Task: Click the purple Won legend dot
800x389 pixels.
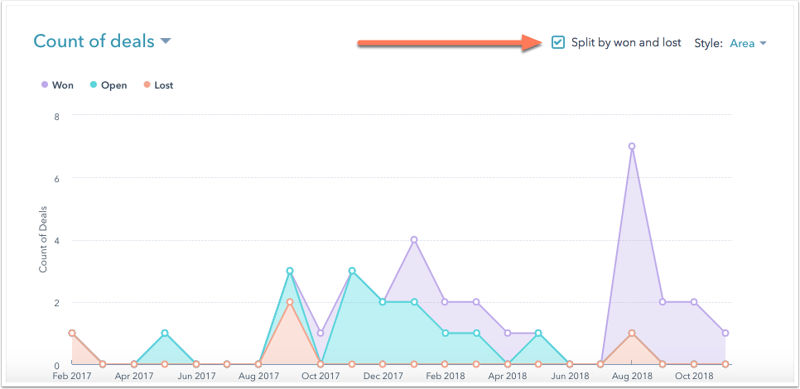Action: click(44, 85)
